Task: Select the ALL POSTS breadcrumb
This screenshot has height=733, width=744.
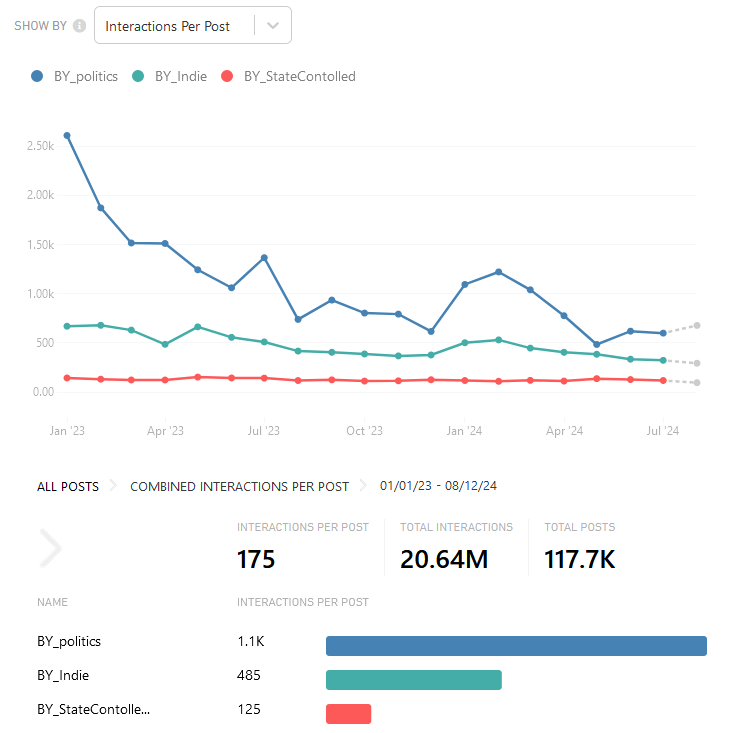Action: coord(68,486)
